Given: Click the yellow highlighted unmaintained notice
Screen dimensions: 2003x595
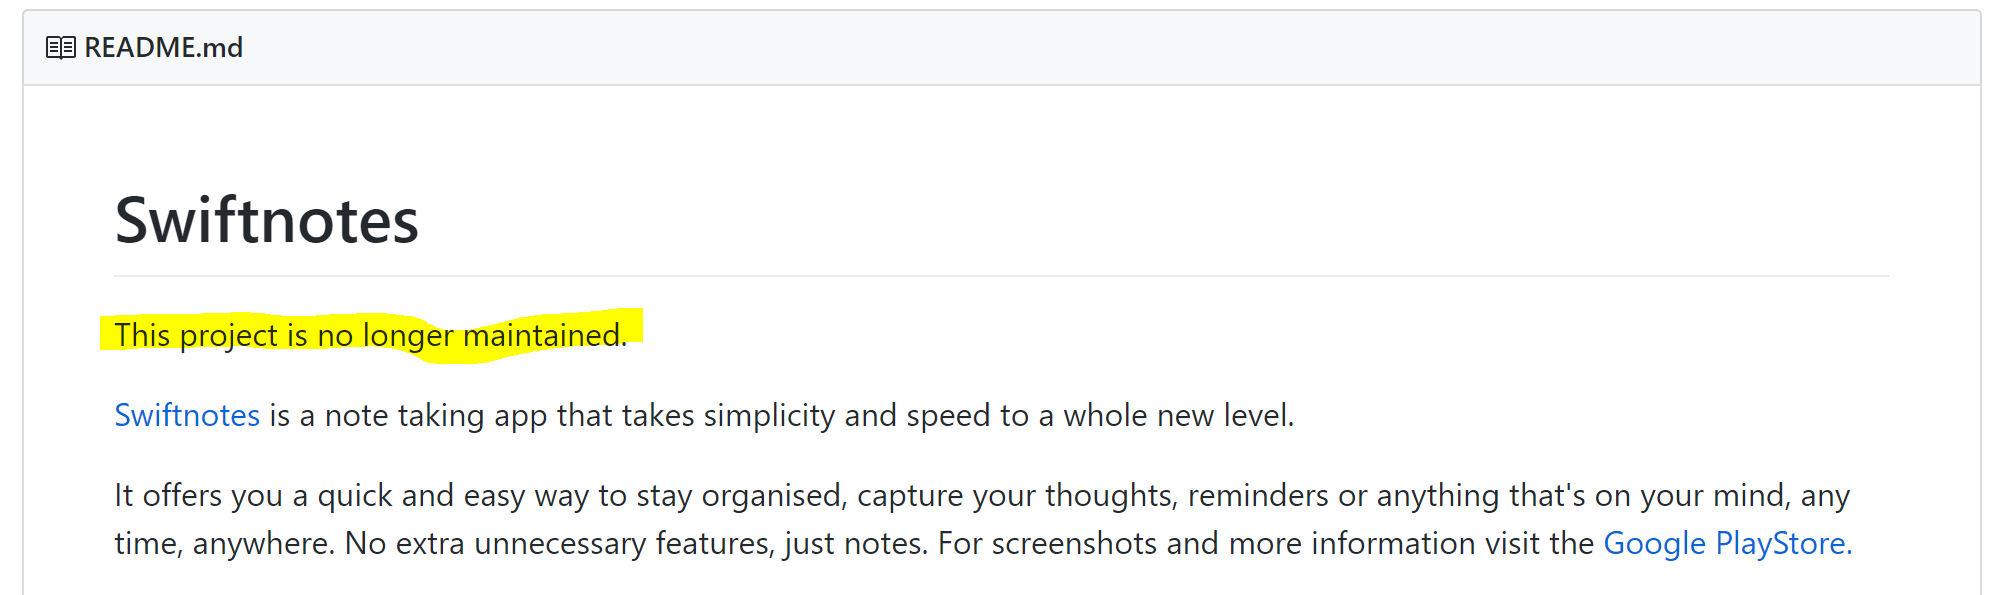Looking at the screenshot, I should pos(371,335).
